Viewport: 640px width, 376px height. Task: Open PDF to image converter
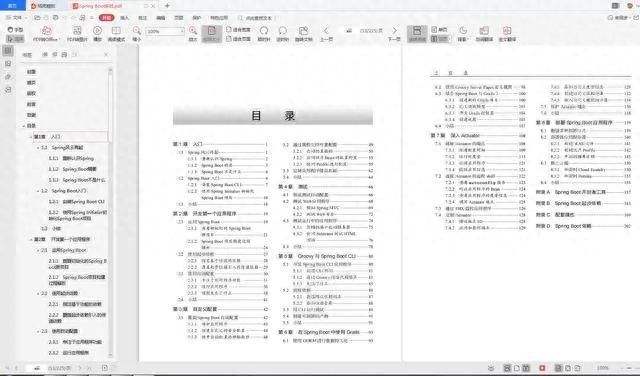pos(77,34)
